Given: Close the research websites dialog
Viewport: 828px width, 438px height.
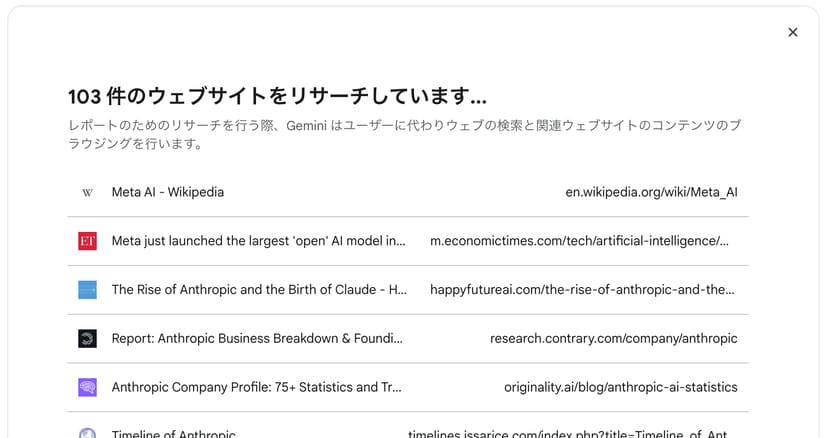Looking at the screenshot, I should [x=792, y=32].
